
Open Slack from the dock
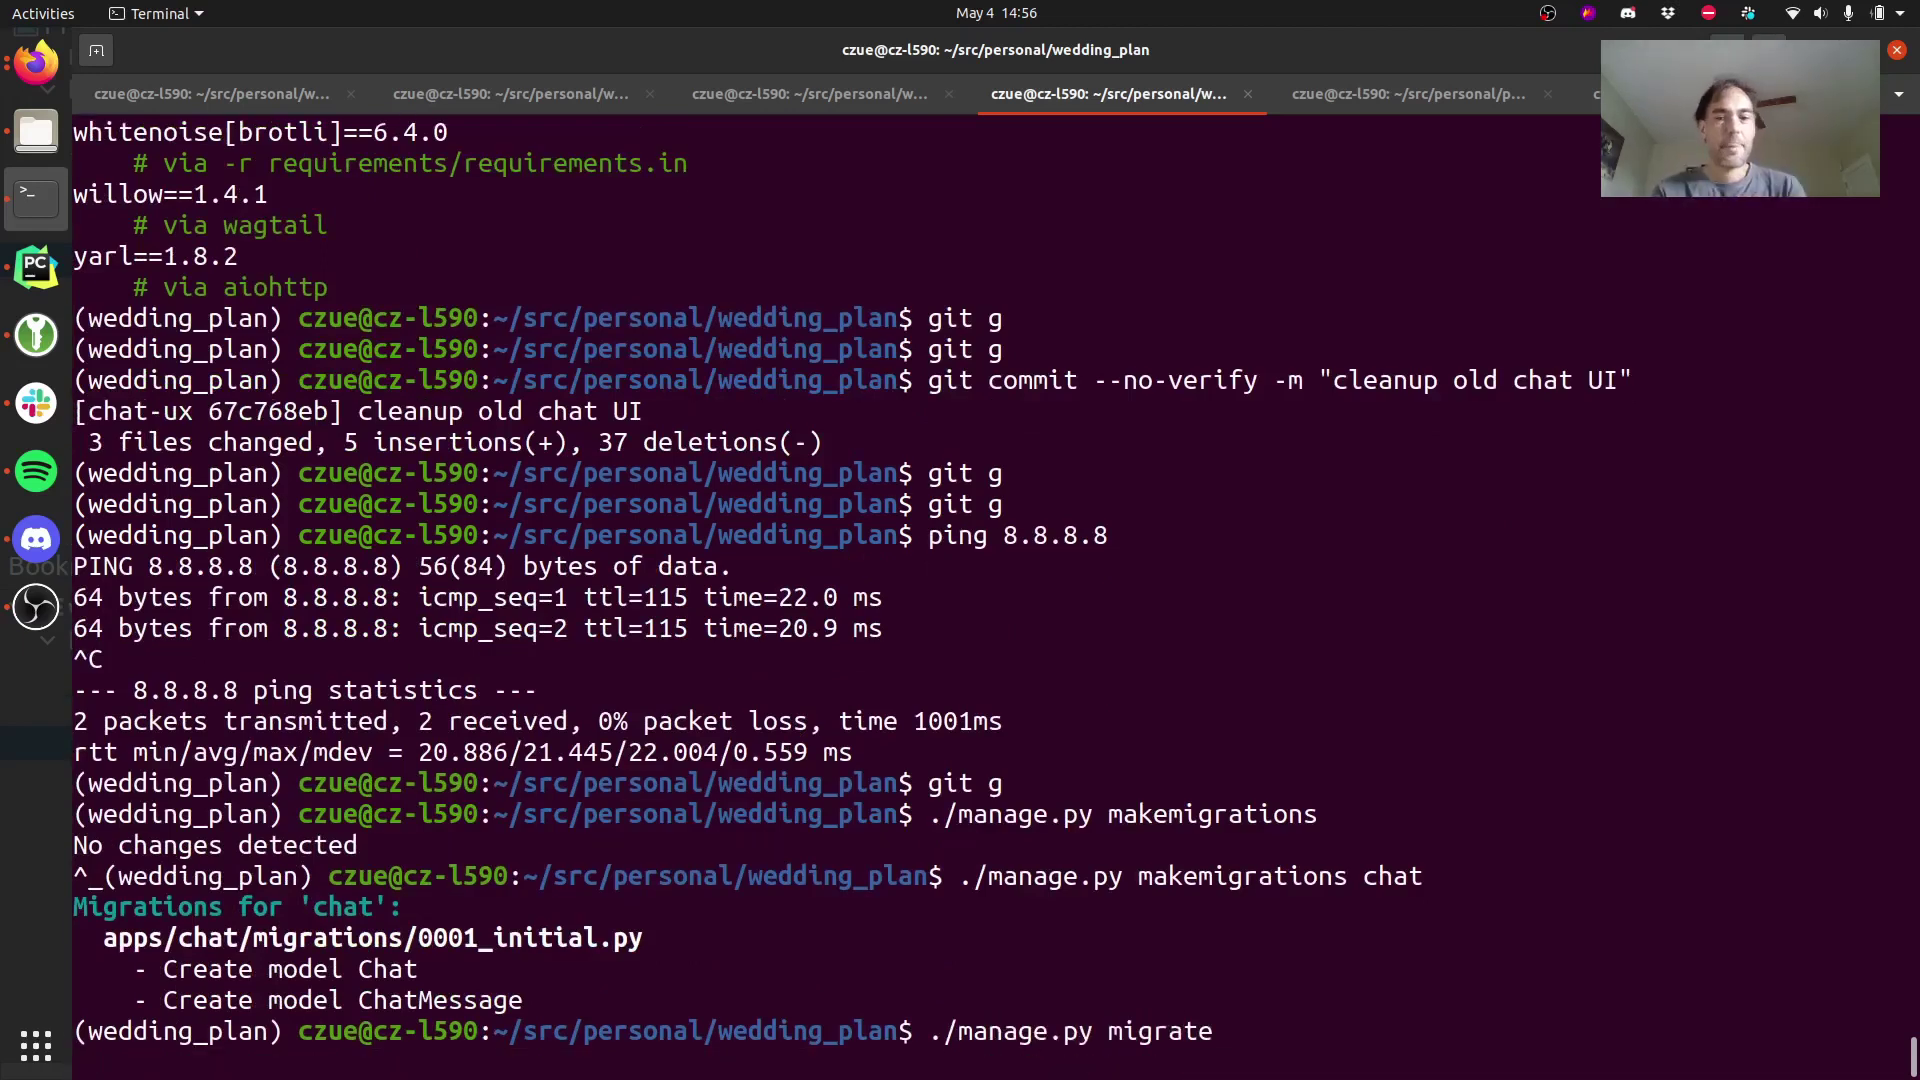tap(36, 403)
